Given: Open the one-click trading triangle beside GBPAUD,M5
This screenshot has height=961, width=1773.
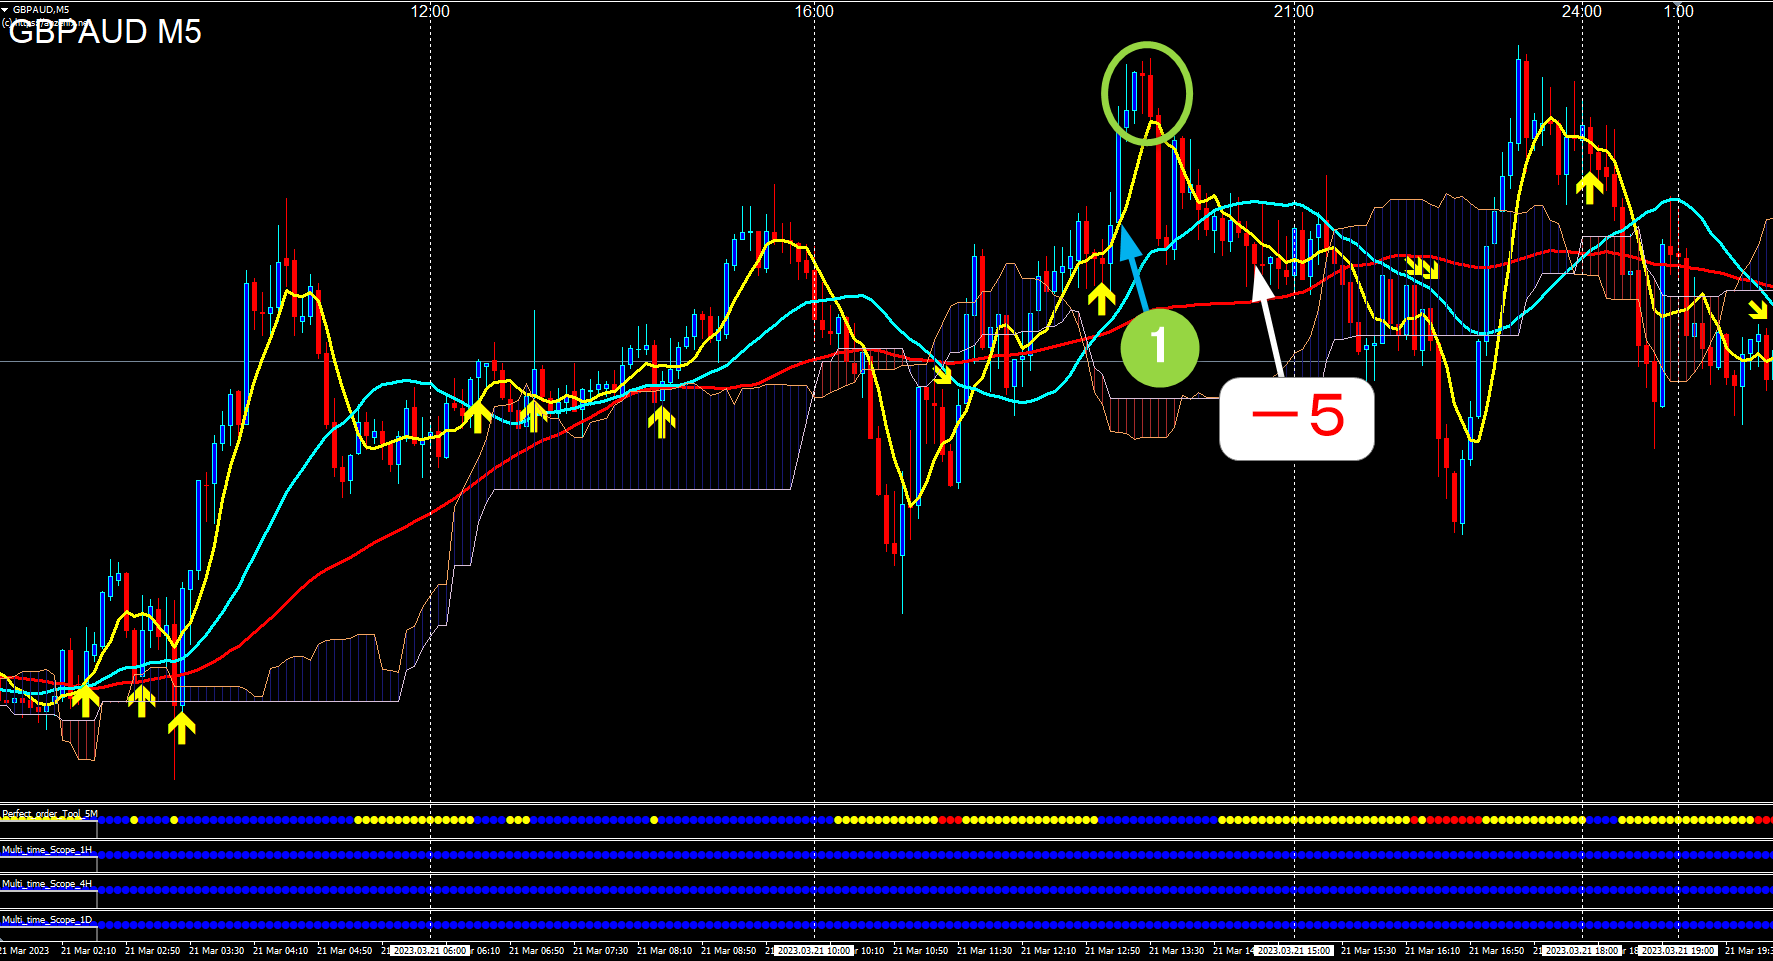Looking at the screenshot, I should (x=5, y=9).
